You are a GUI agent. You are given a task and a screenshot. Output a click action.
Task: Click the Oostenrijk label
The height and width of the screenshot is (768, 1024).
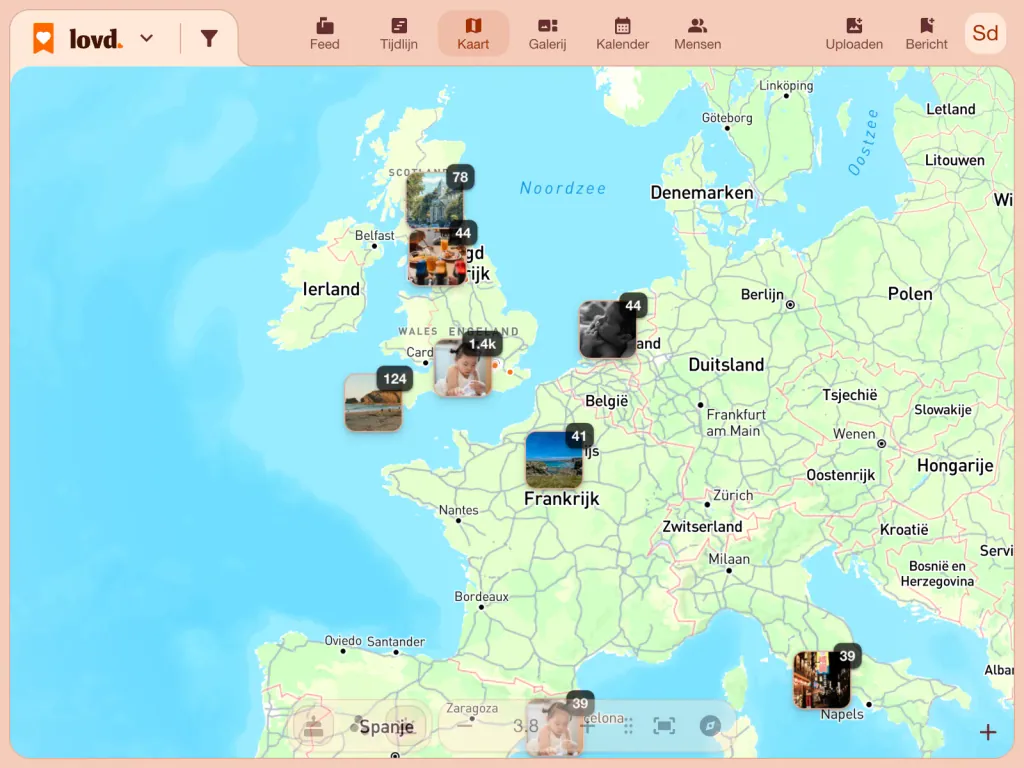[x=840, y=475]
